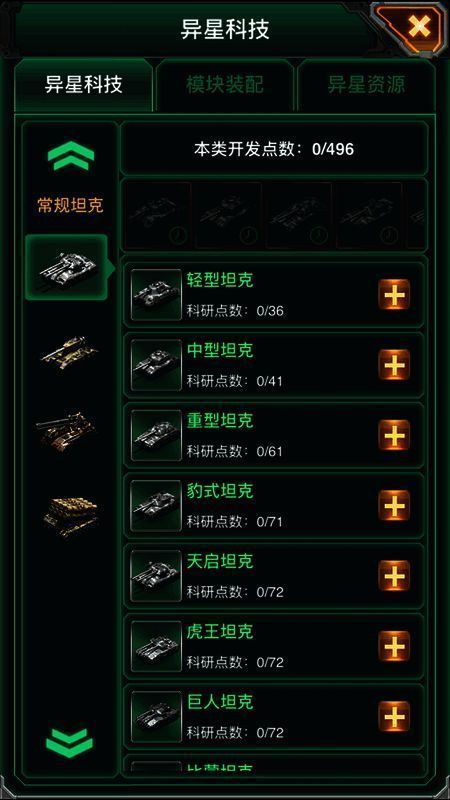
Task: Select the rocket launcher category in sidebar
Action: pos(70,515)
